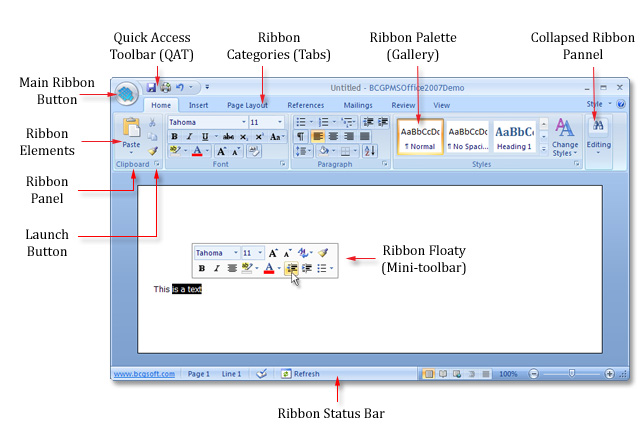Toggle Italic in the ribbon Font panel
Viewport: 640px width, 431px height.
click(x=189, y=137)
